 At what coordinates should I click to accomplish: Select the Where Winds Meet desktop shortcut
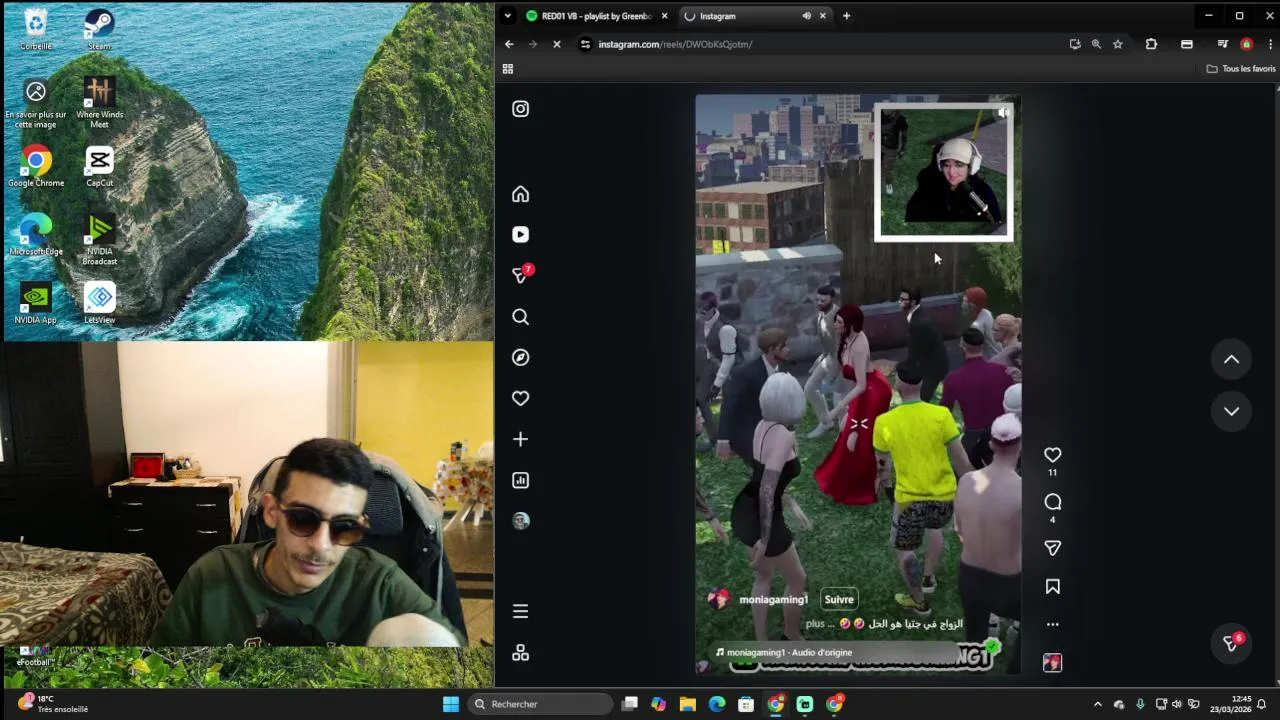coord(99,102)
